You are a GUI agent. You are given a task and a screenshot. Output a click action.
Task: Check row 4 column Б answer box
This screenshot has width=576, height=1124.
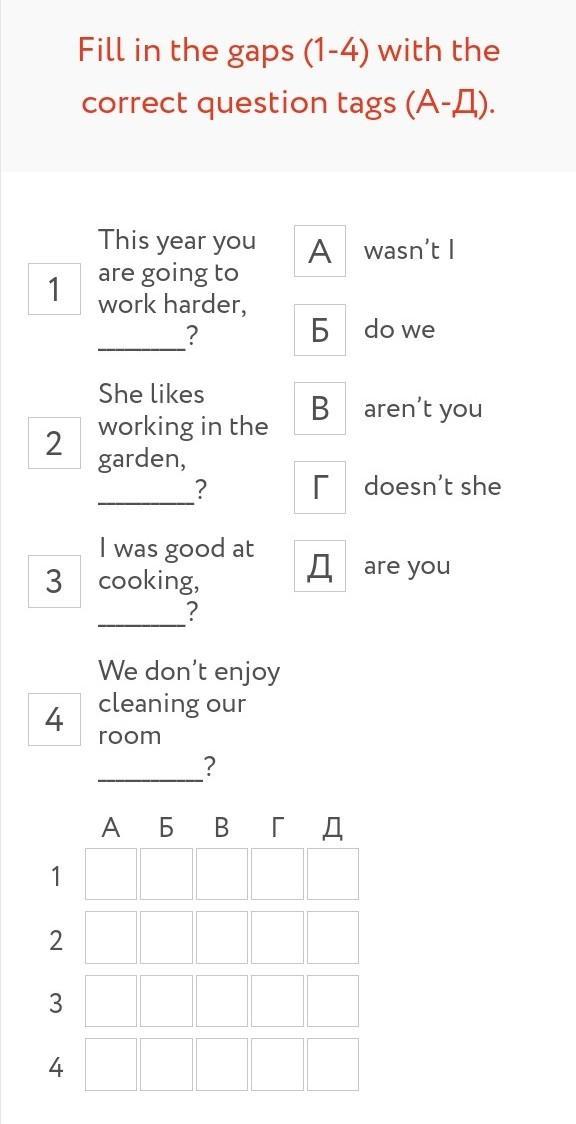tap(166, 1065)
